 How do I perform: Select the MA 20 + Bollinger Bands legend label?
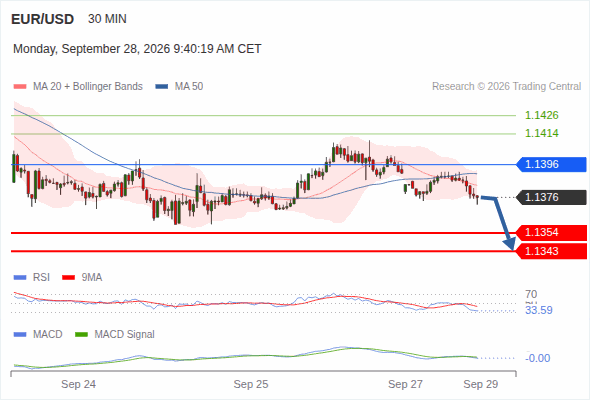tap(88, 87)
